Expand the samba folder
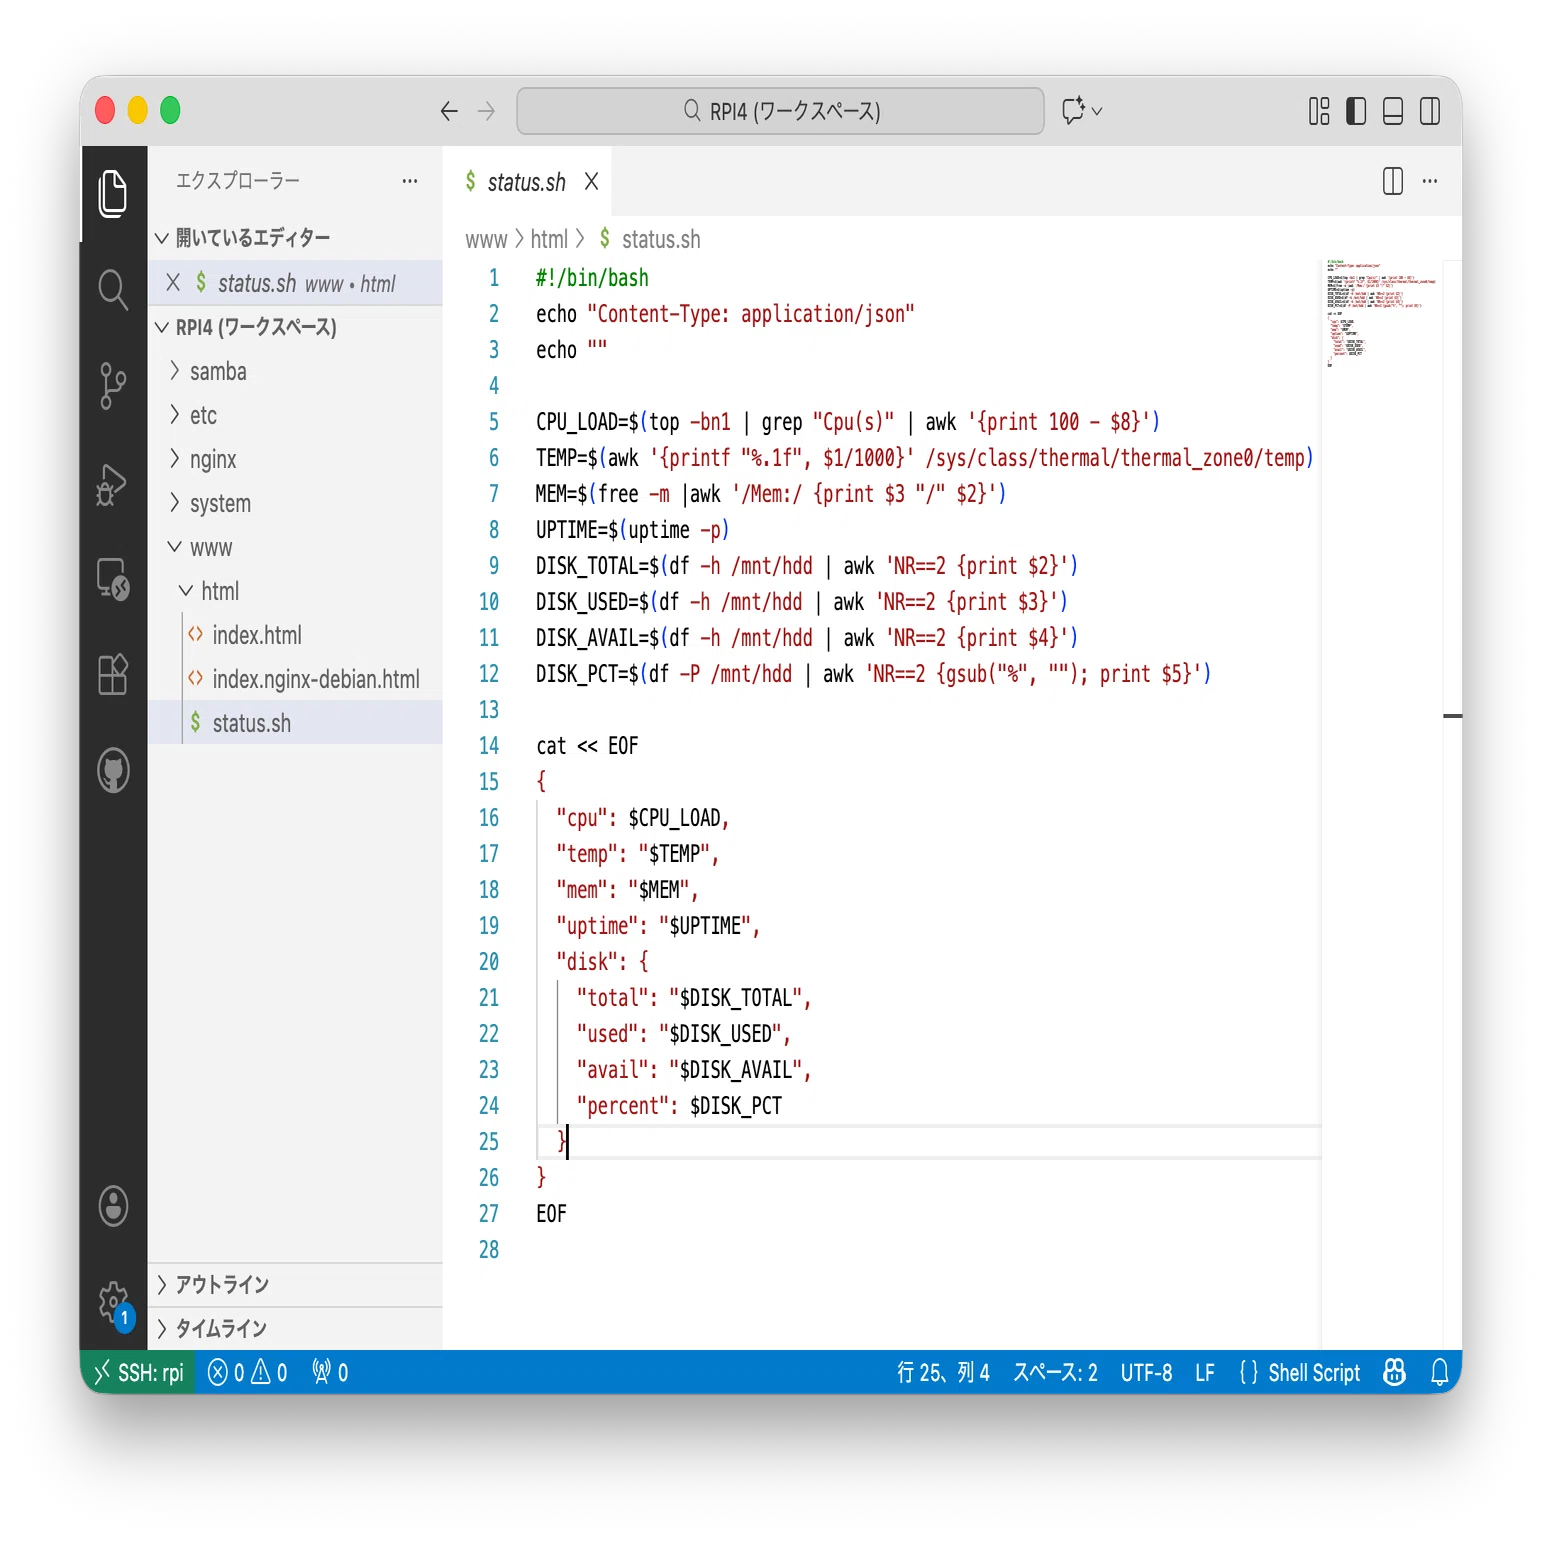The image size is (1542, 1542). pos(296,371)
